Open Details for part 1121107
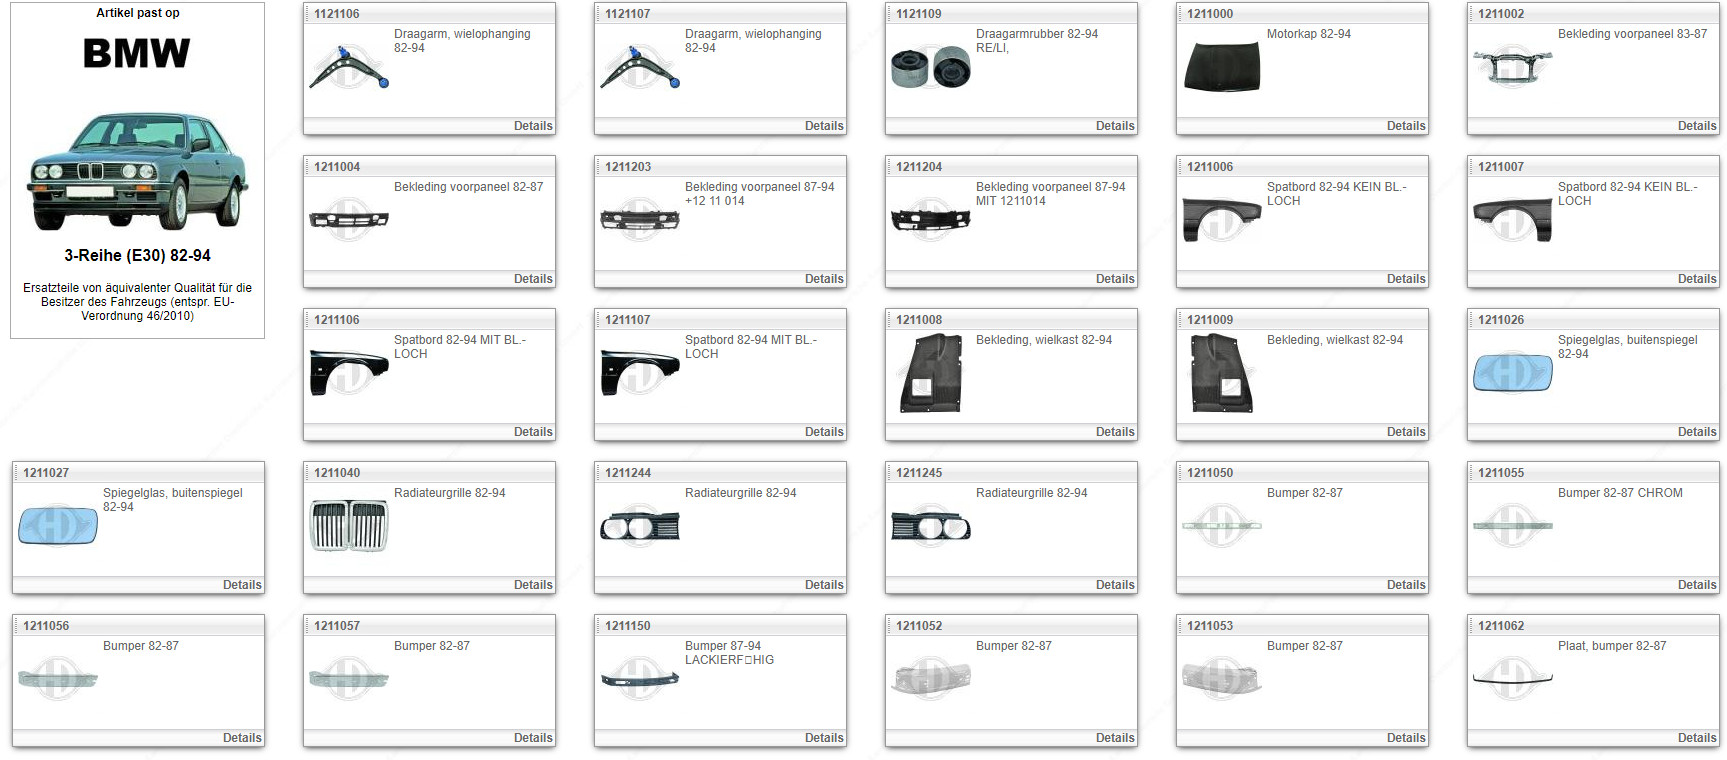1727x760 pixels. tap(824, 126)
